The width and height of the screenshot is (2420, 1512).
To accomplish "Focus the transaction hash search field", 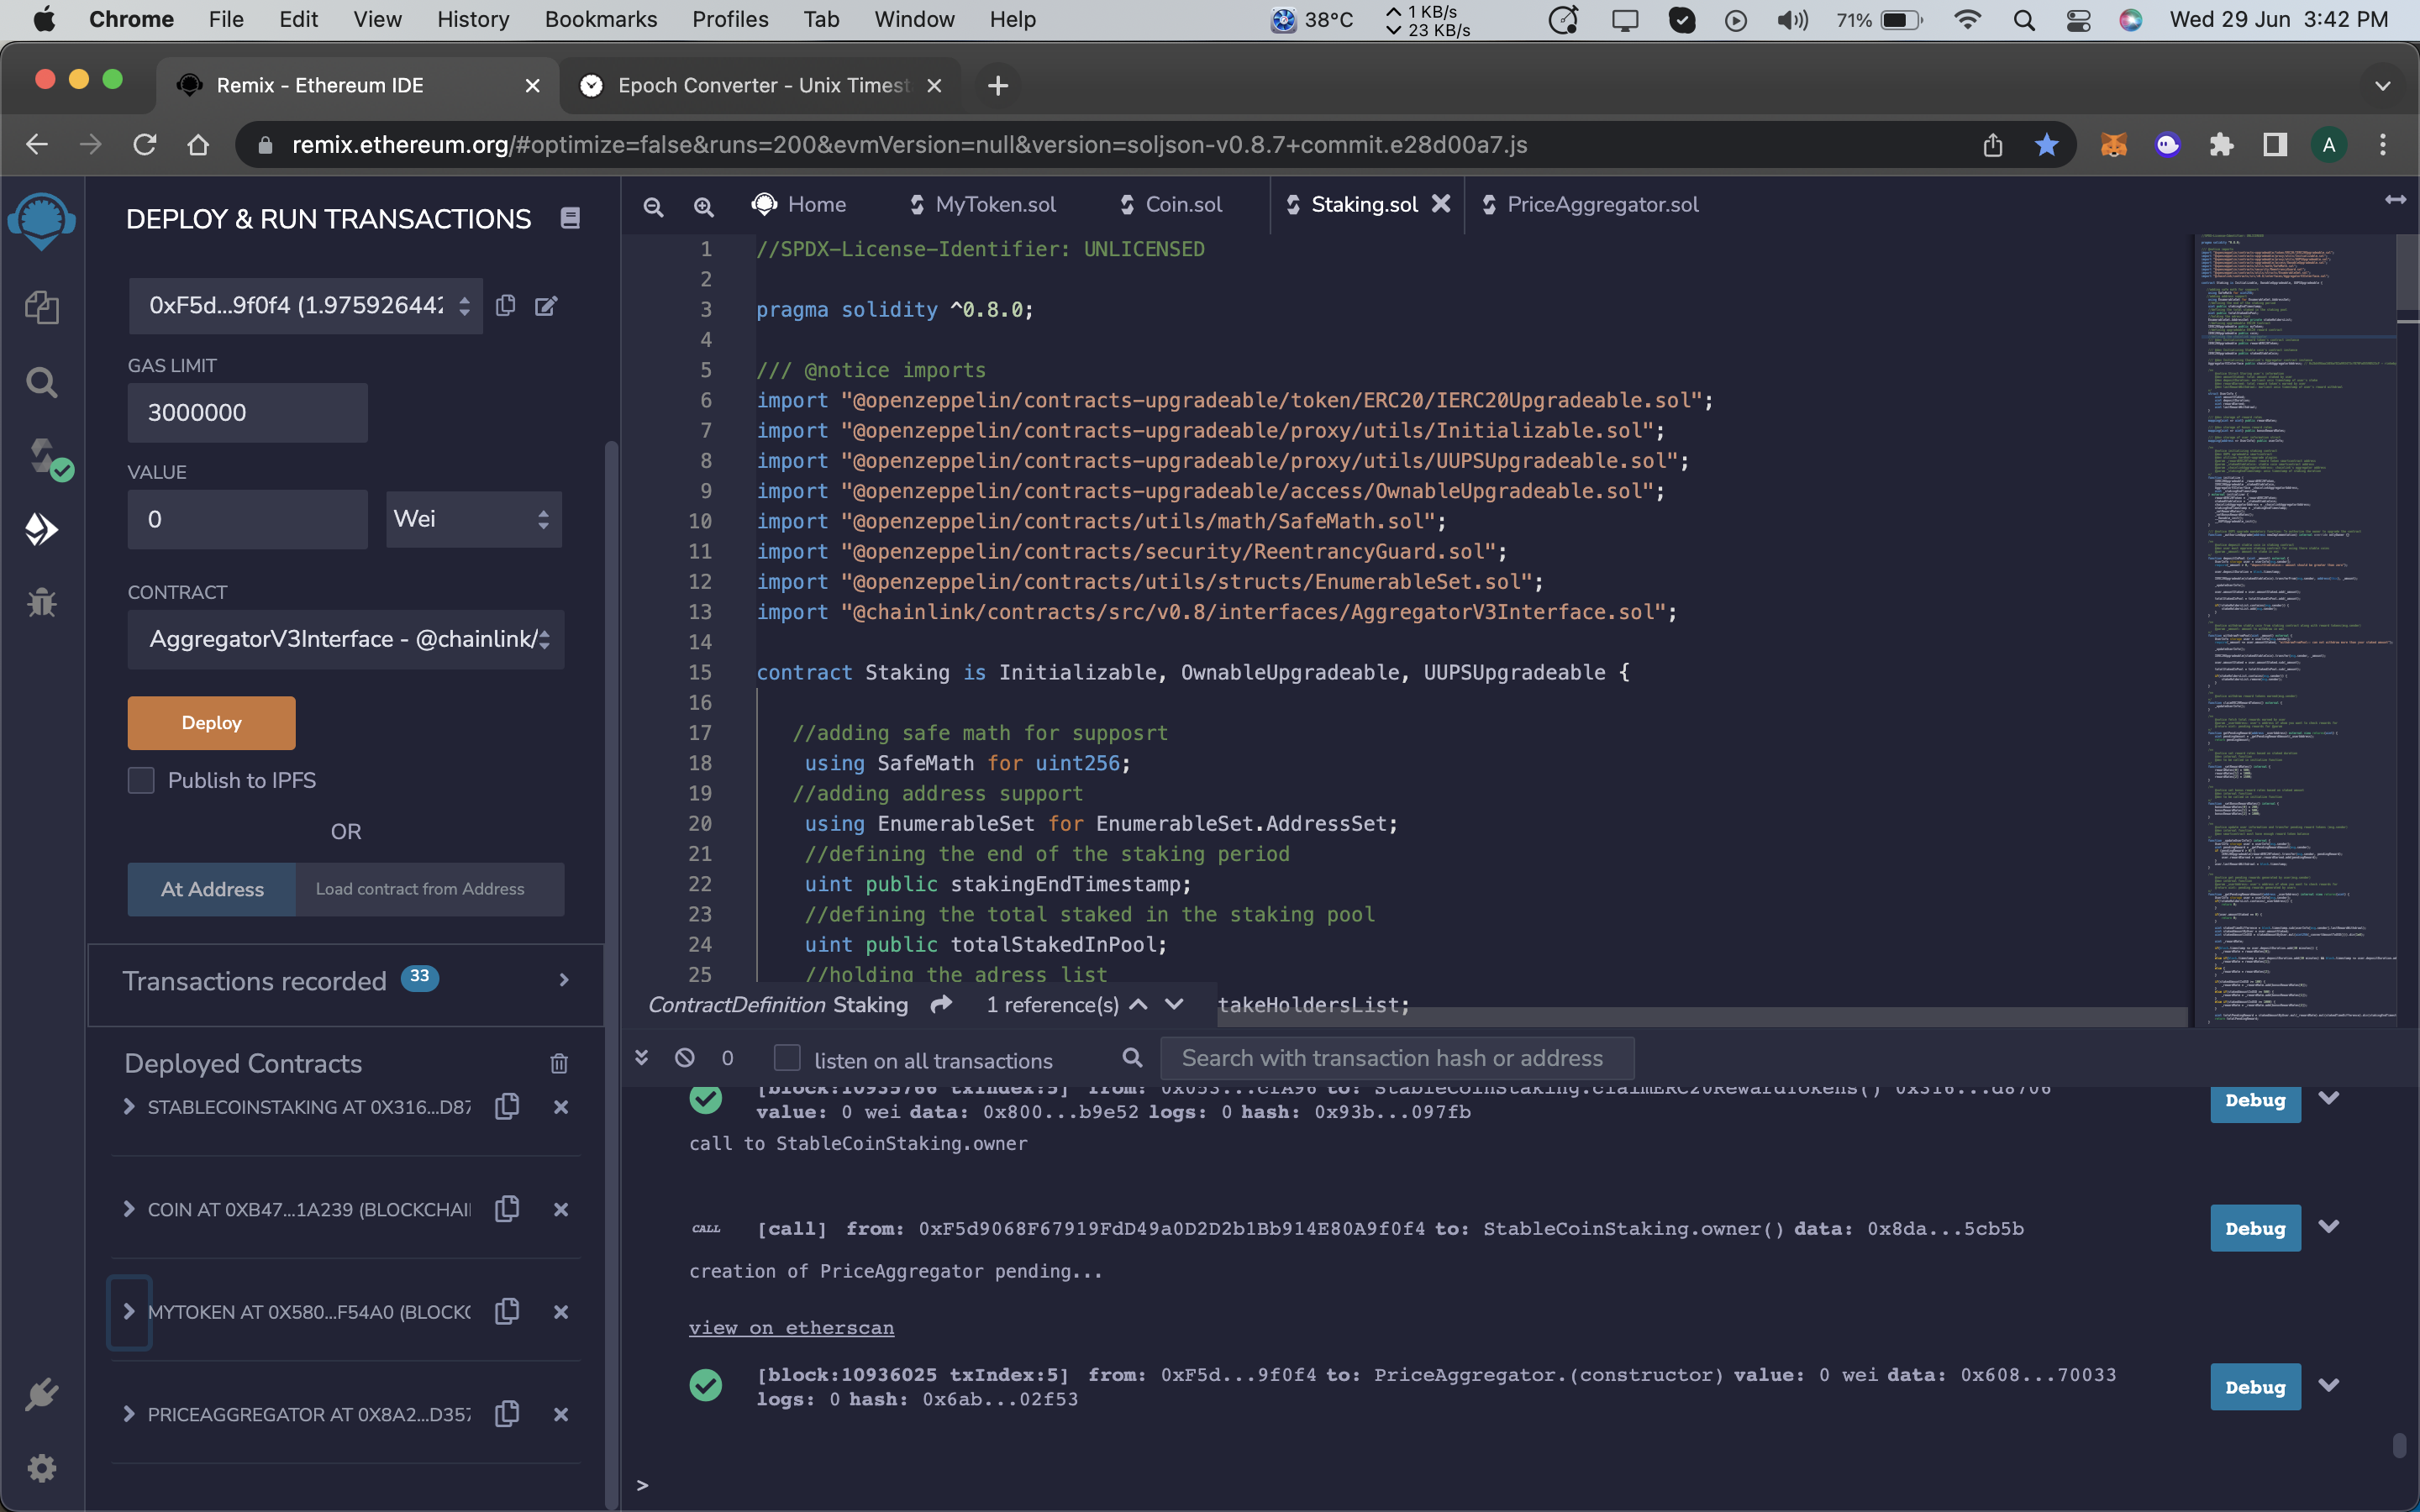I will click(1397, 1058).
